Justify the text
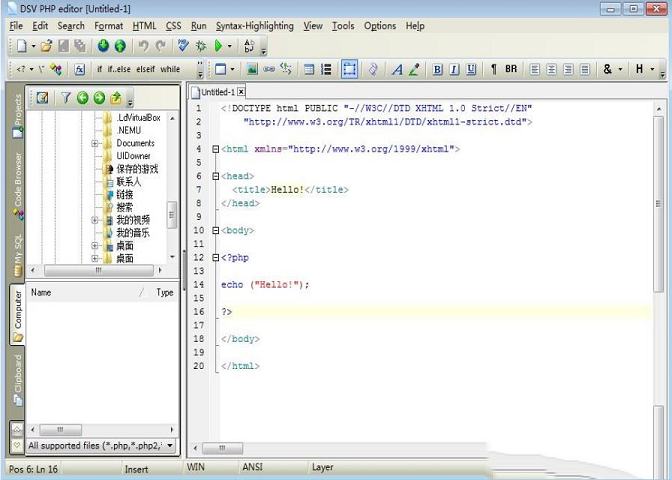Screen dimensions: 672x480 click(x=585, y=69)
